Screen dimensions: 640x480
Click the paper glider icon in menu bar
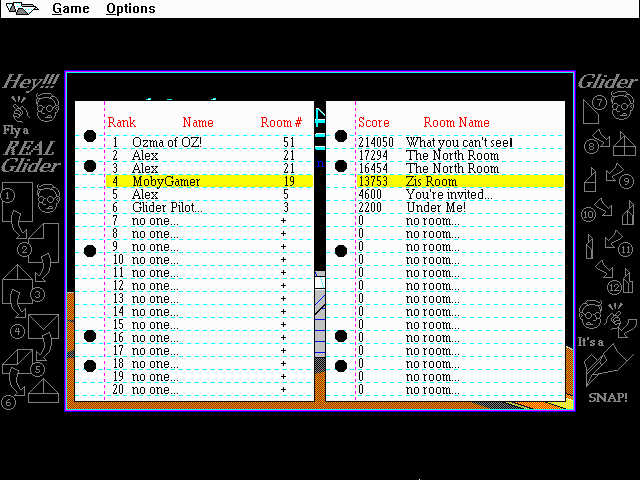click(x=21, y=9)
